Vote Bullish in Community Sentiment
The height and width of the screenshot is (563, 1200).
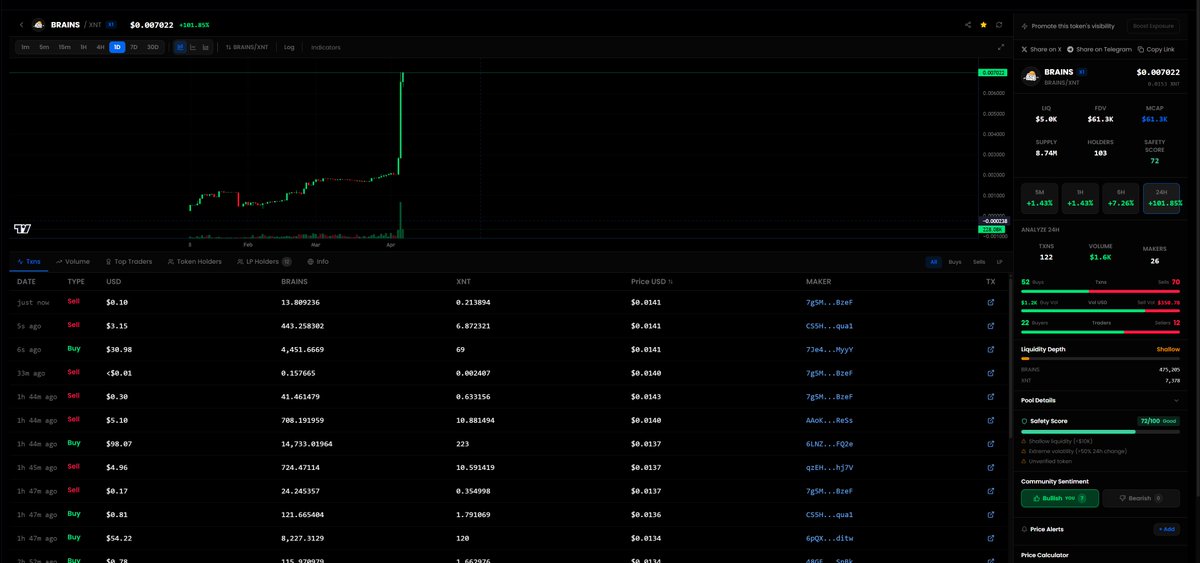click(1060, 497)
